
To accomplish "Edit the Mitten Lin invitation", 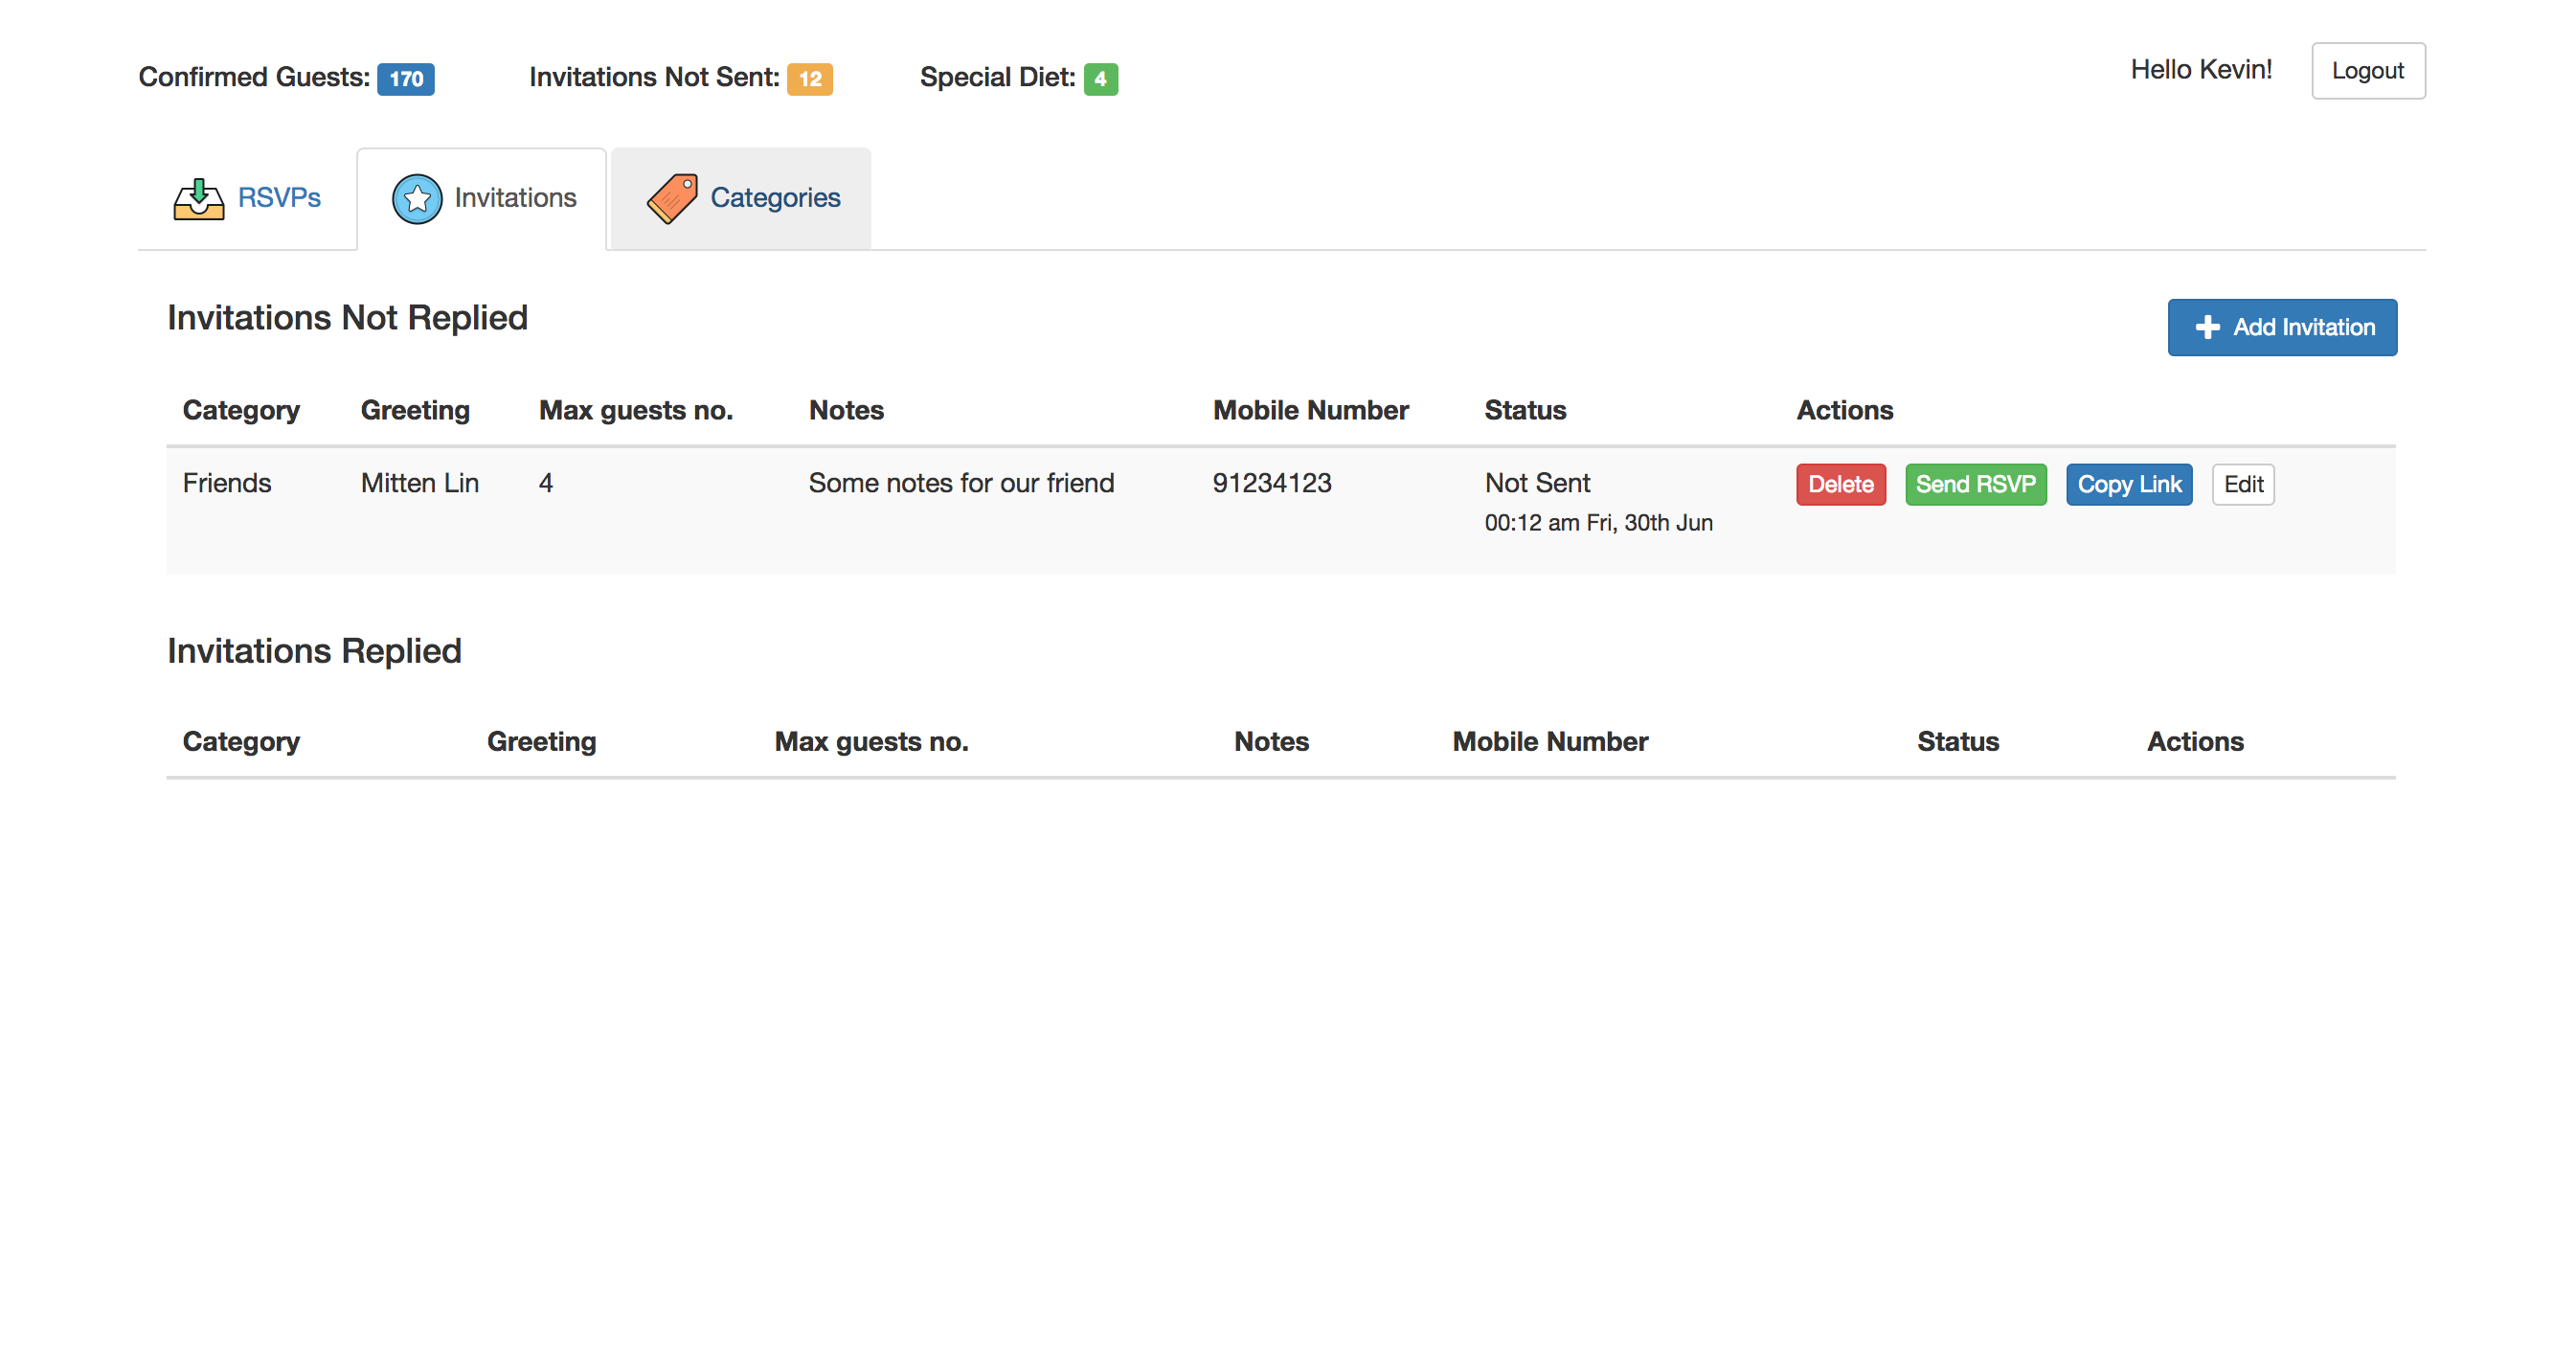I will click(x=2243, y=485).
